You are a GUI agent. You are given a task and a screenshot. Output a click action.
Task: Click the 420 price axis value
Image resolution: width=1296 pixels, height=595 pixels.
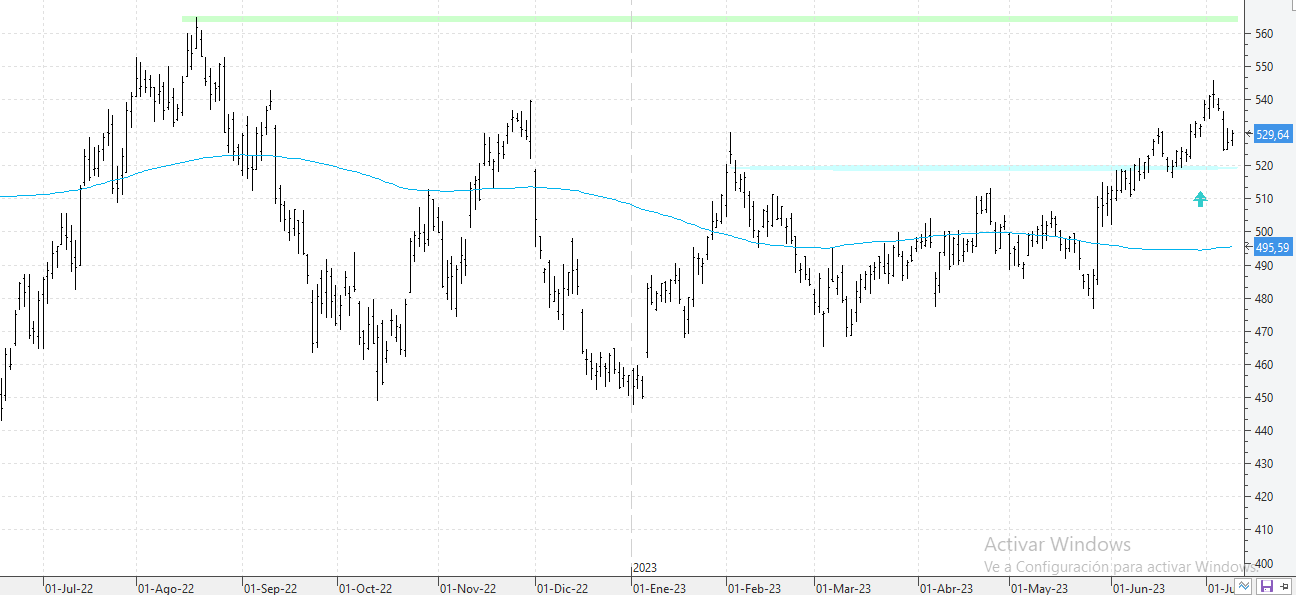pos(1264,496)
